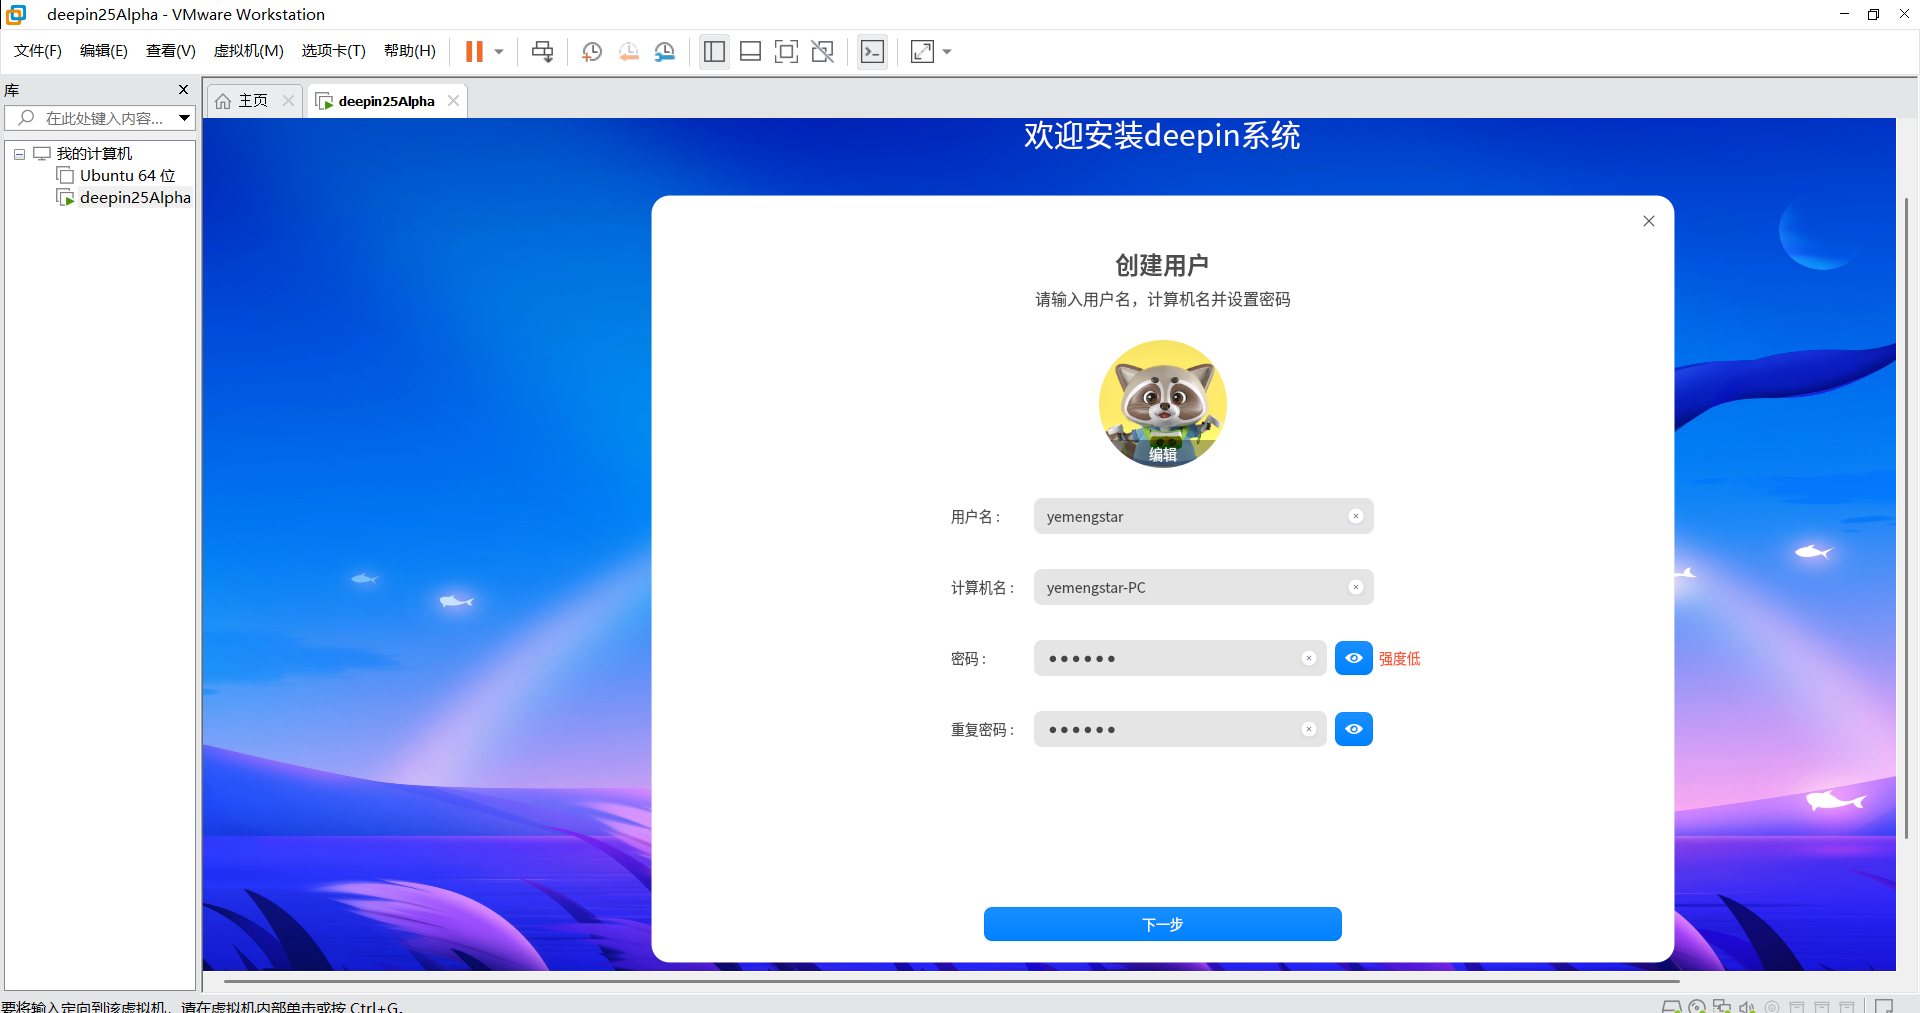Collapse the 我的计算机 tree node
1920x1013 pixels.
point(19,154)
